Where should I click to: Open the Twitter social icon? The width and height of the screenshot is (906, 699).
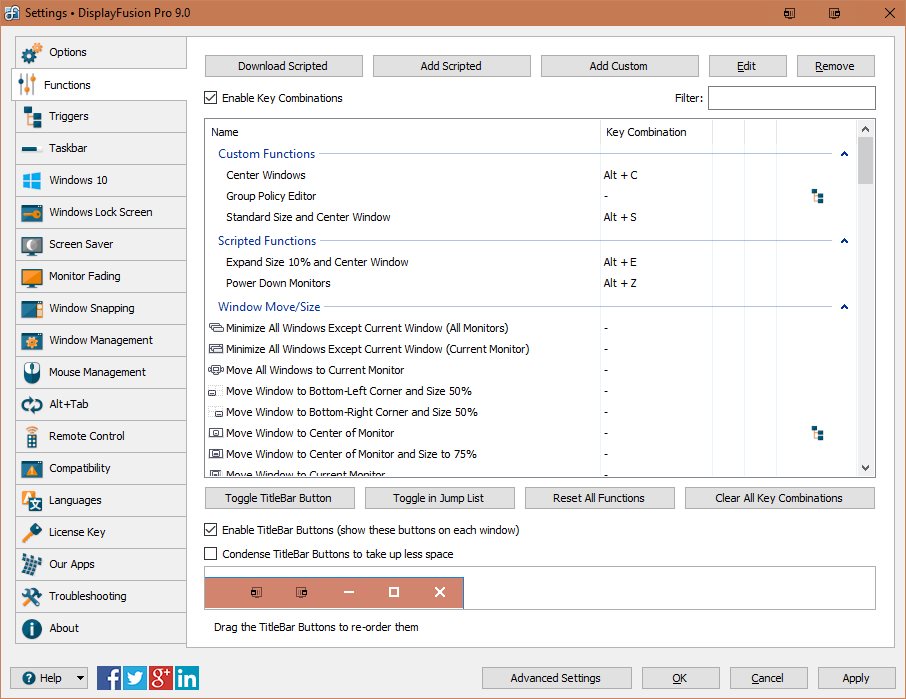[x=135, y=678]
